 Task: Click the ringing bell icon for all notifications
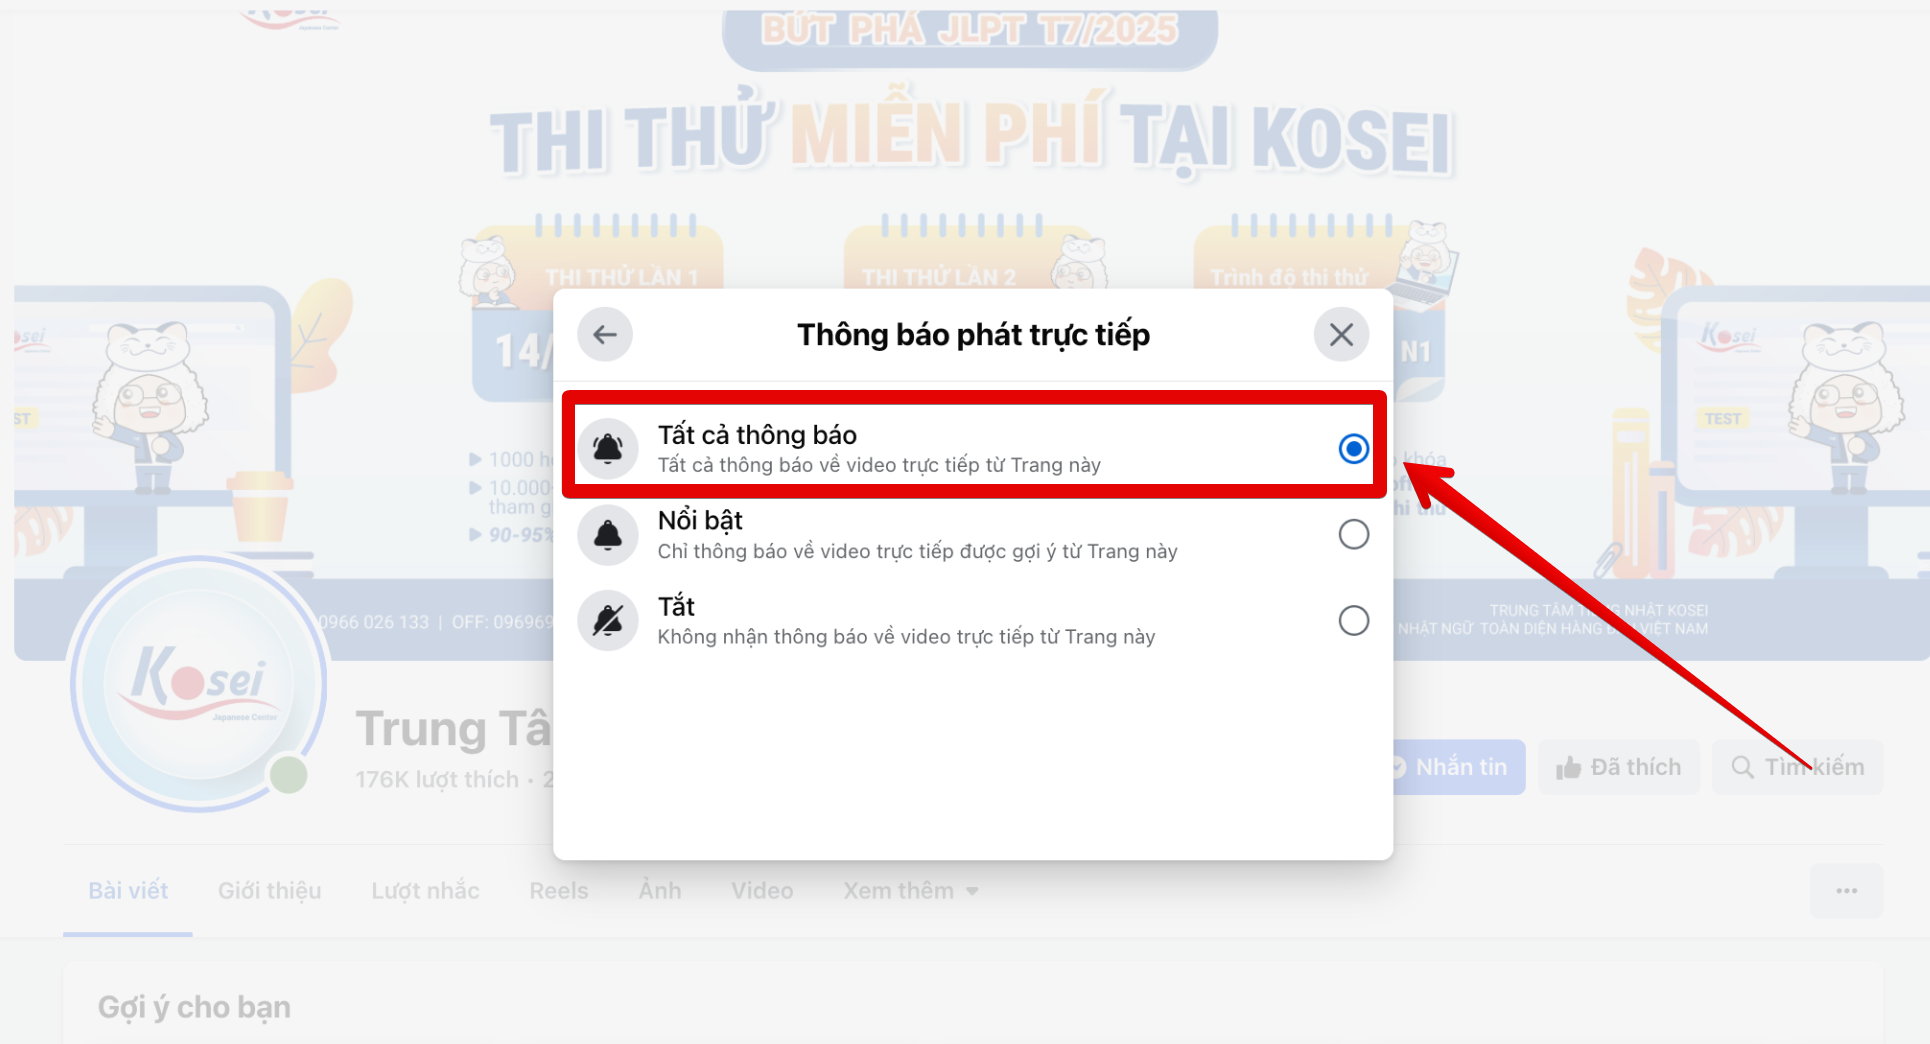click(x=608, y=448)
